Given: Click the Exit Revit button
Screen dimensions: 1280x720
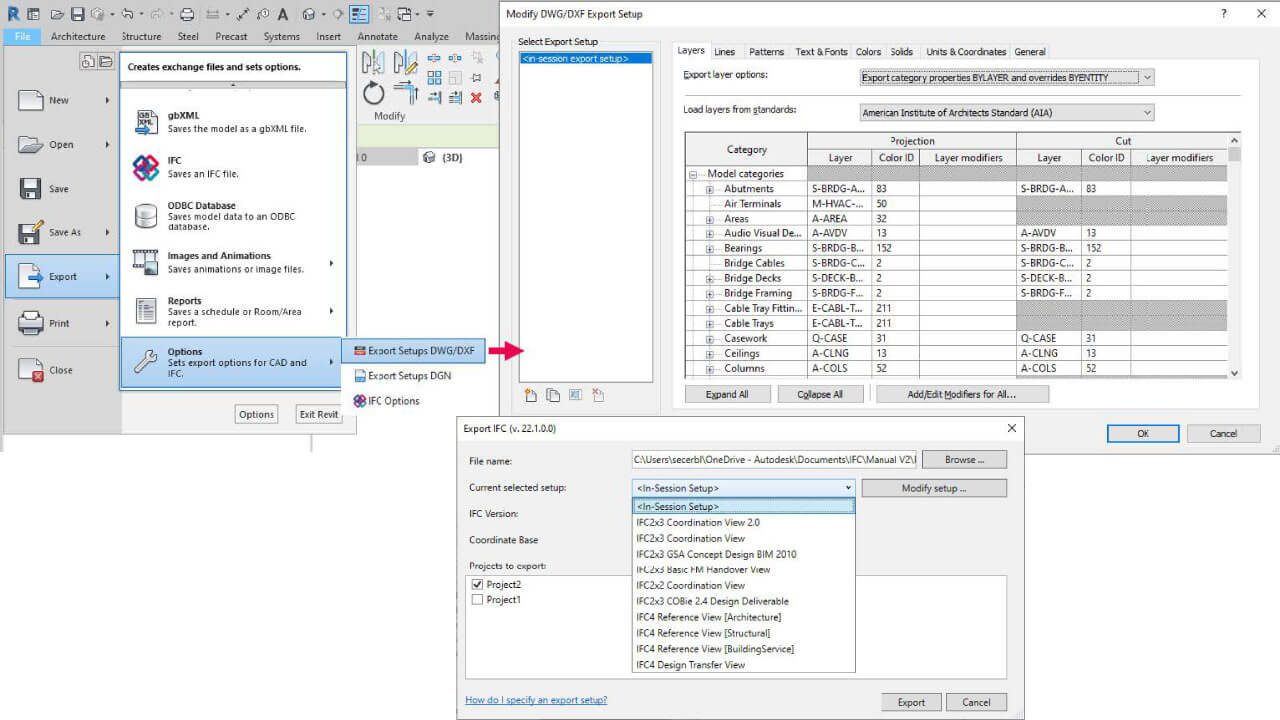Looking at the screenshot, I should (x=319, y=414).
